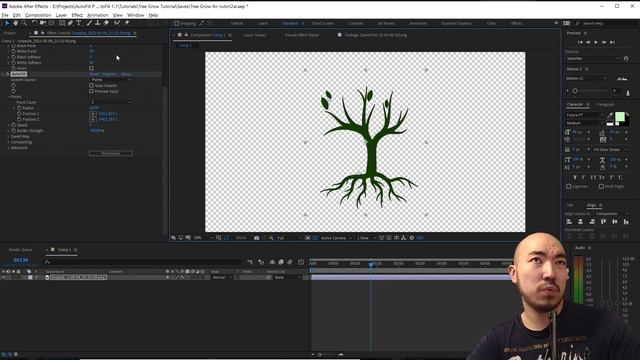Align layers horizontally to center
This screenshot has height=360, width=640.
point(580,222)
